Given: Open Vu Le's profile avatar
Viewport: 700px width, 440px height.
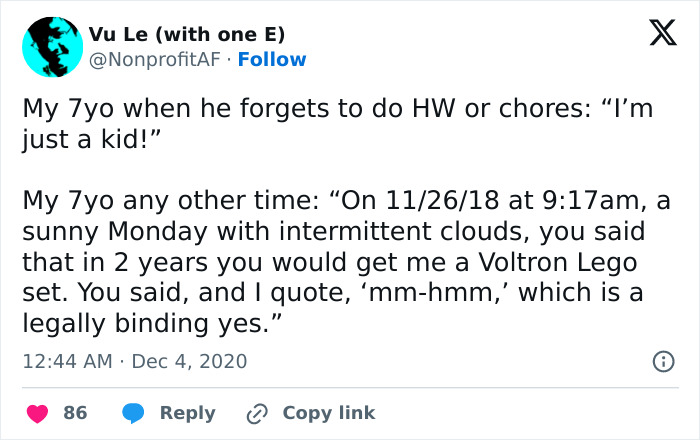Looking at the screenshot, I should 52,47.
